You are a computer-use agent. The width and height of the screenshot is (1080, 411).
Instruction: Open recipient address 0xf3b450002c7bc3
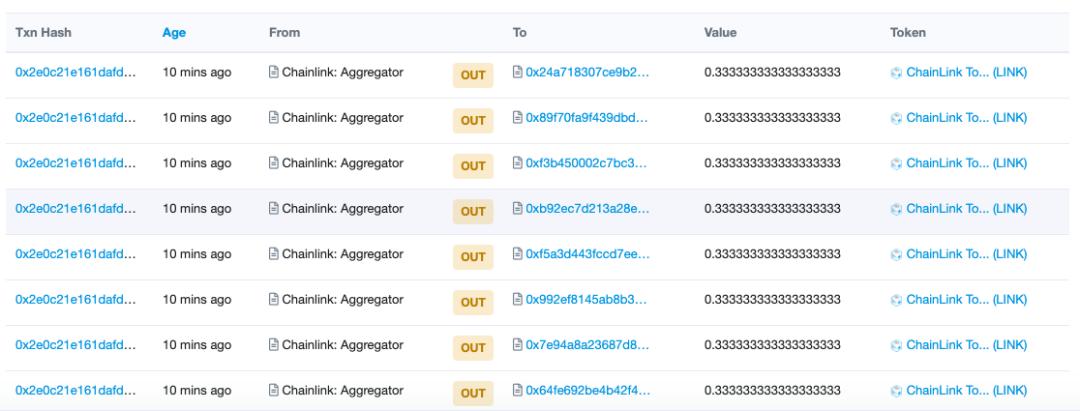point(588,162)
